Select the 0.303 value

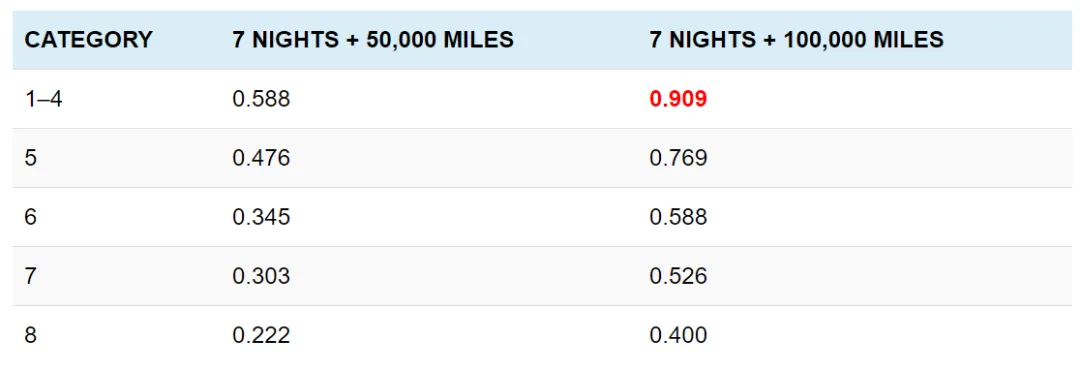click(261, 277)
